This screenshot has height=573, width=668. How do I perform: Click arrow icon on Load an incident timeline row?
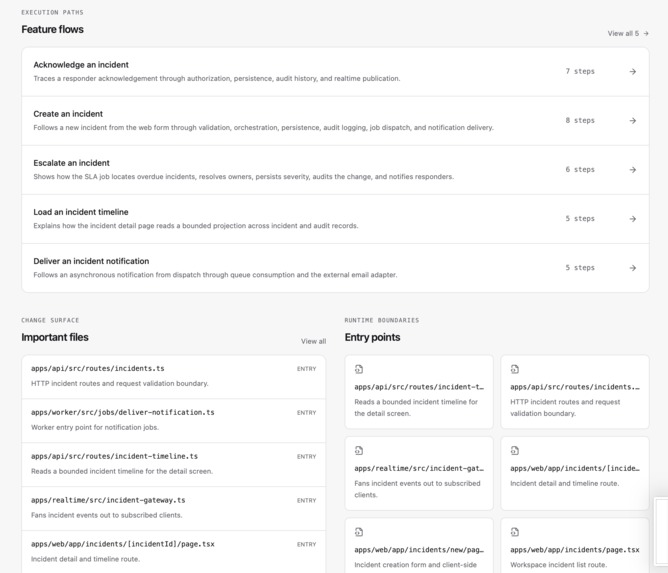[633, 219]
